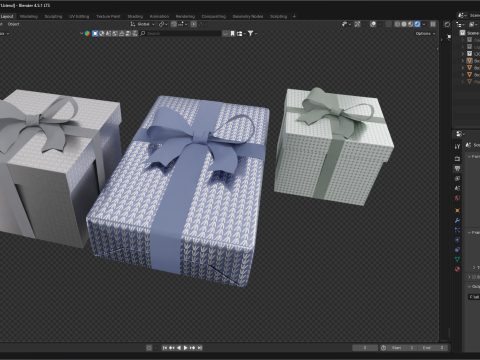Click the bookmark icon beside search
The width and height of the screenshot is (480, 360).
[232, 33]
